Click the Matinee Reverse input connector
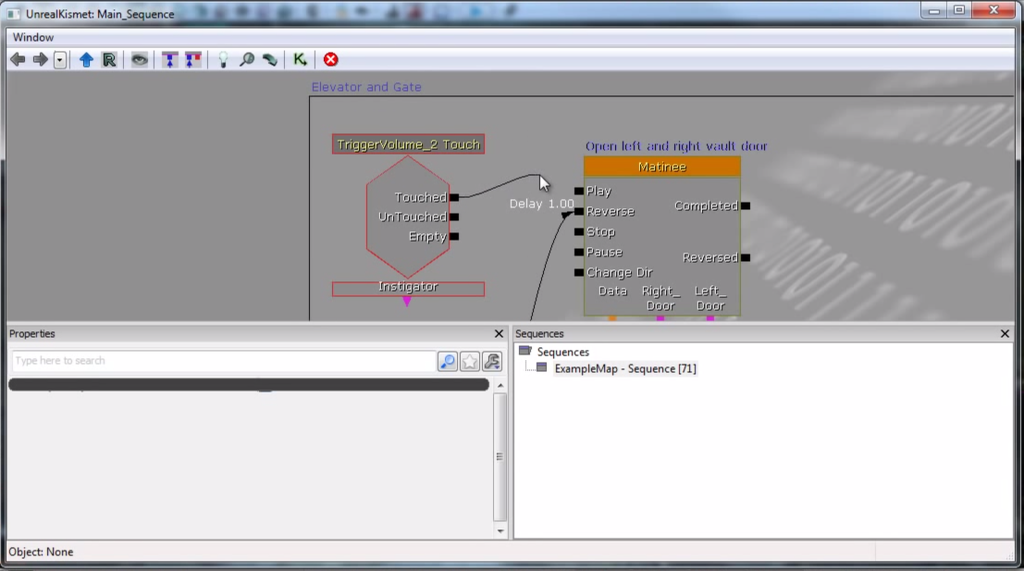This screenshot has width=1024, height=571. tap(579, 211)
